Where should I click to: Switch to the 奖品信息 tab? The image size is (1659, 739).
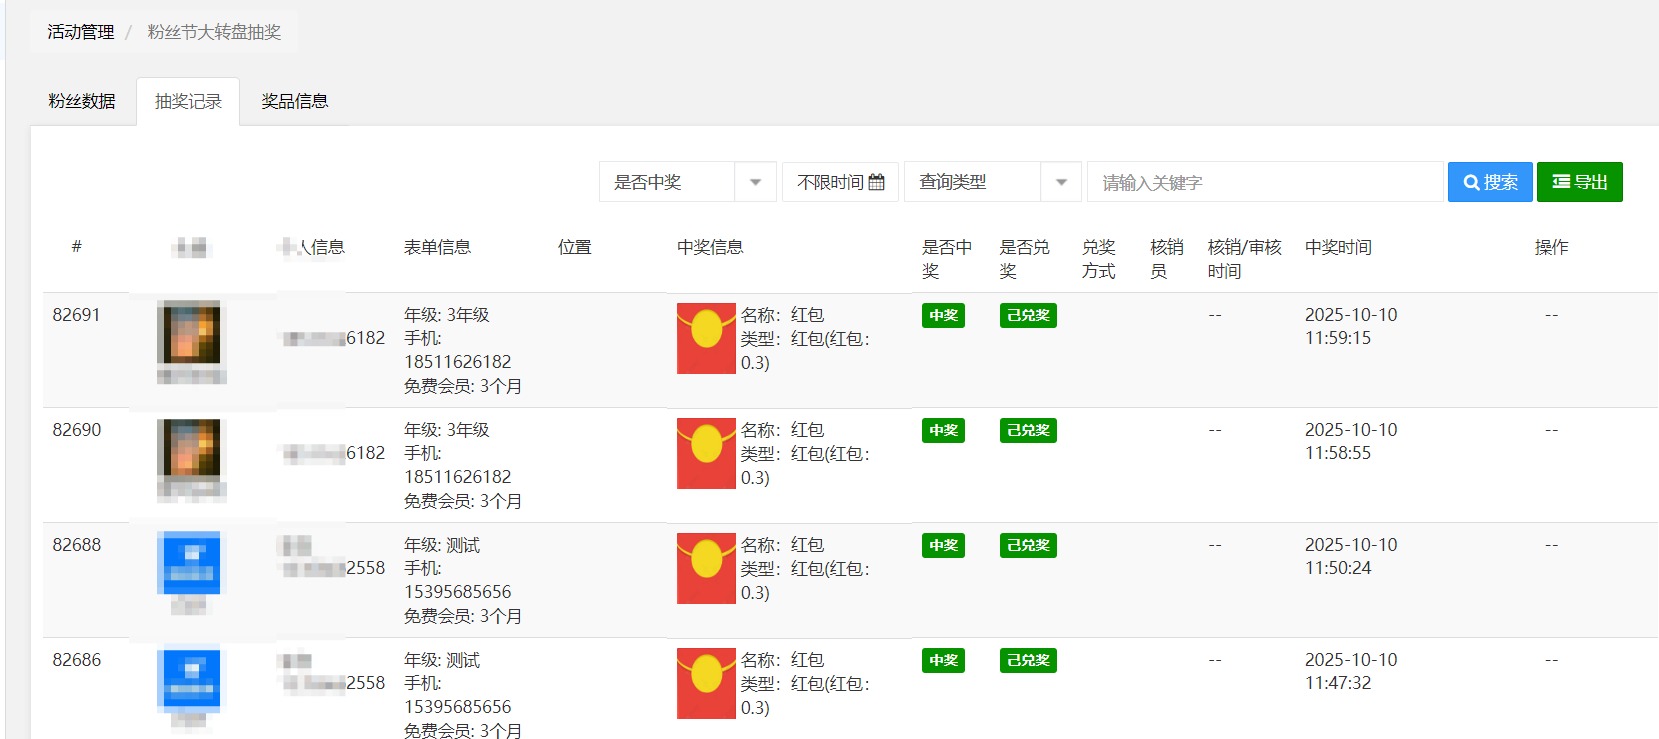294,101
